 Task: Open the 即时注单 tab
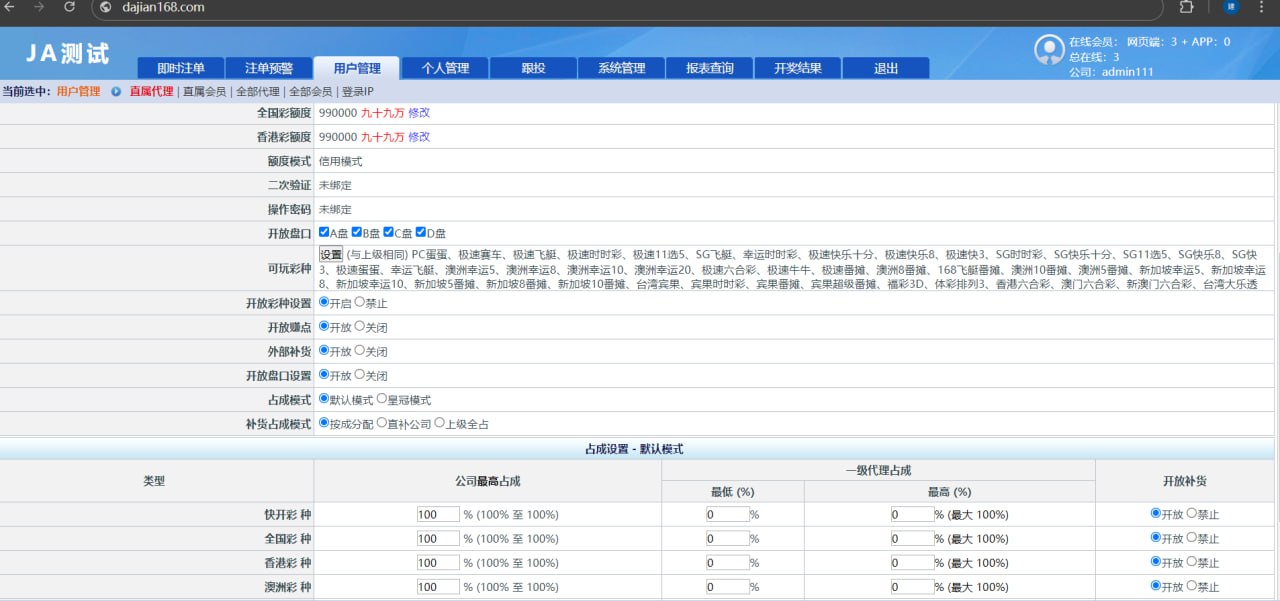click(x=181, y=68)
